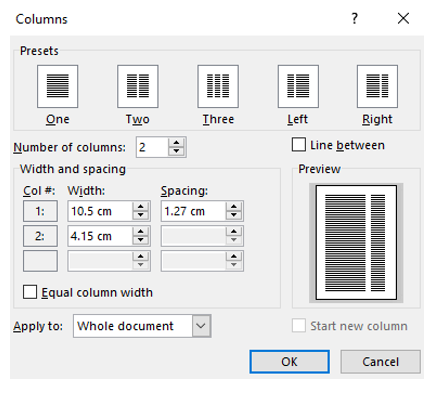The height and width of the screenshot is (394, 432).
Task: Click the column 2: label box
Action: click(40, 236)
